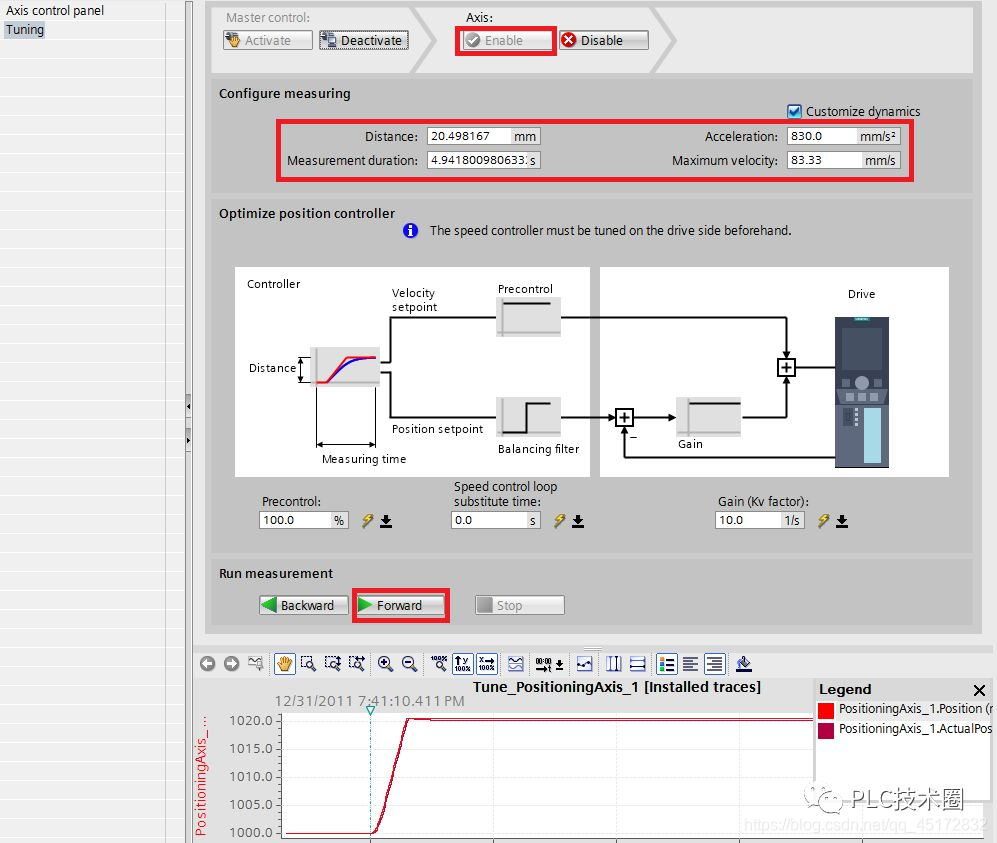The image size is (997, 843).
Task: Click lightning icon beside substitute time field
Action: point(560,521)
